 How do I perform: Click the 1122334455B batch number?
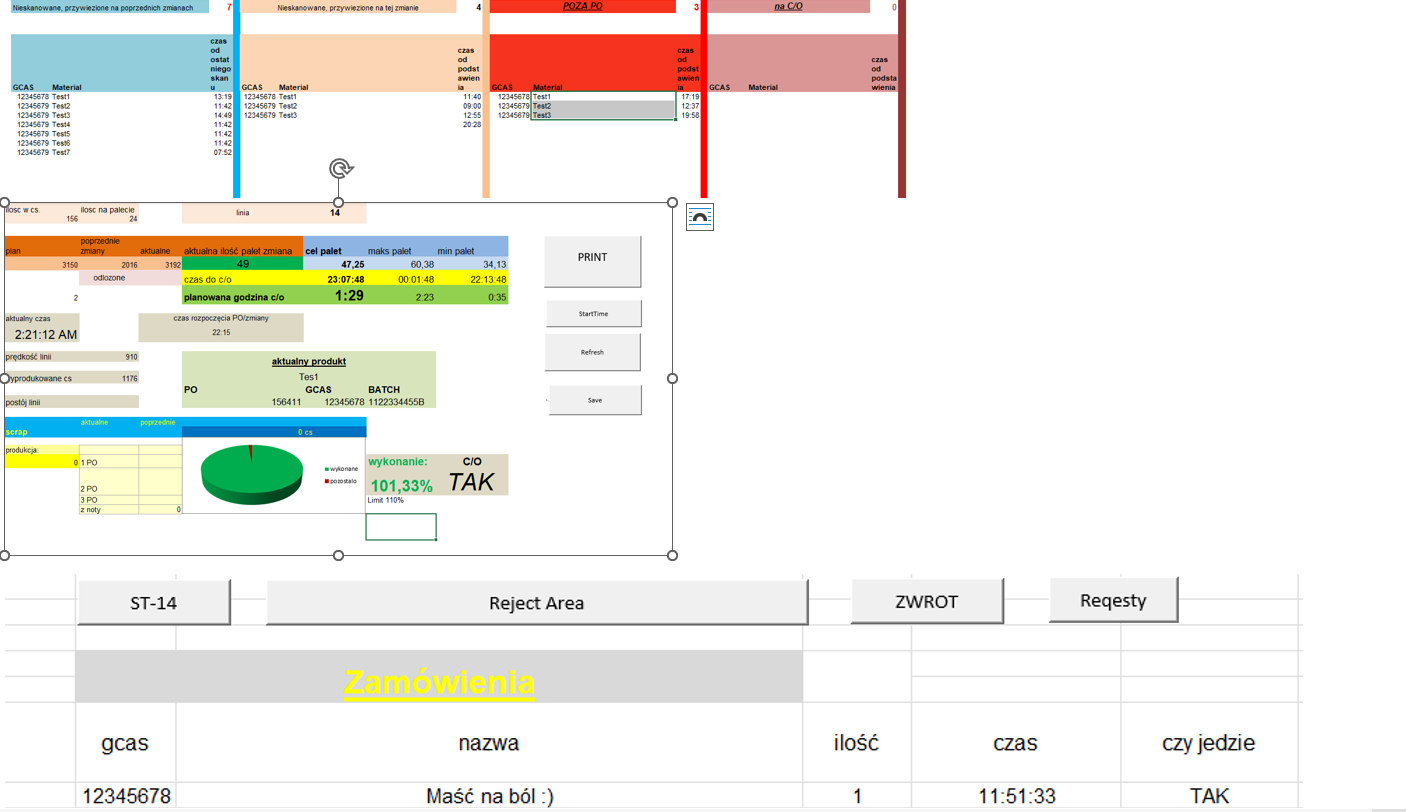(396, 402)
